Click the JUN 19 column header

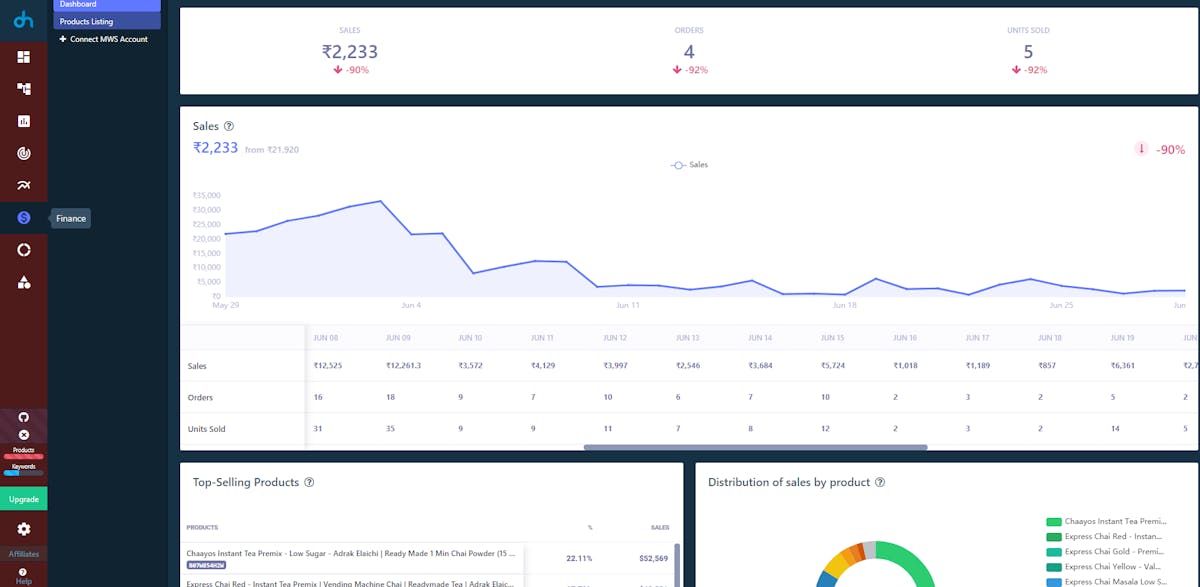(1123, 338)
